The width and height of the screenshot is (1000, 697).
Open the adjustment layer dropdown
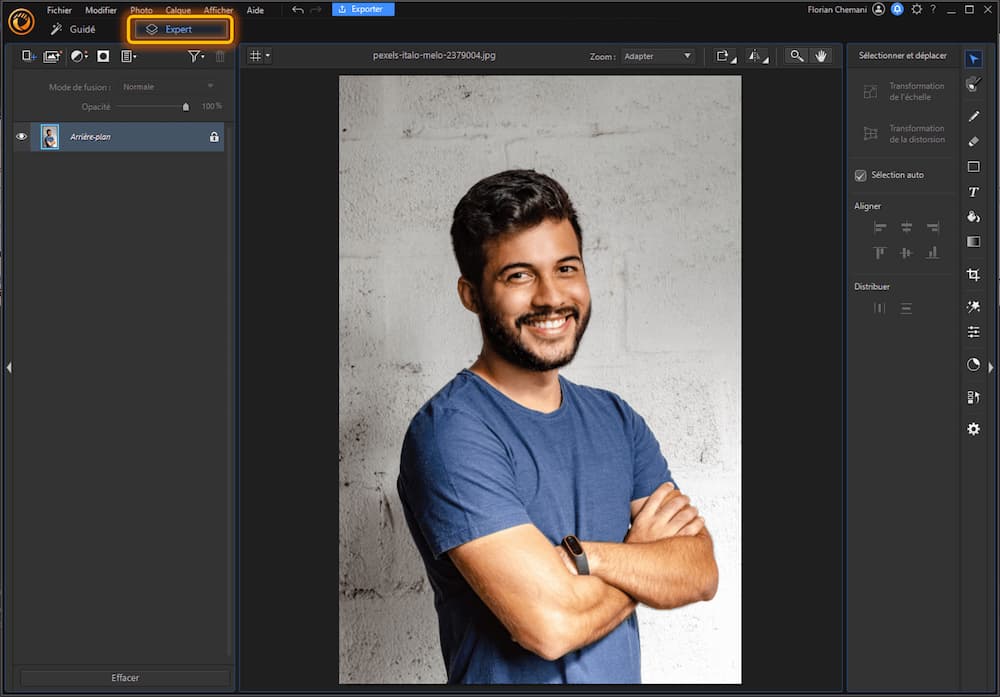[x=79, y=56]
